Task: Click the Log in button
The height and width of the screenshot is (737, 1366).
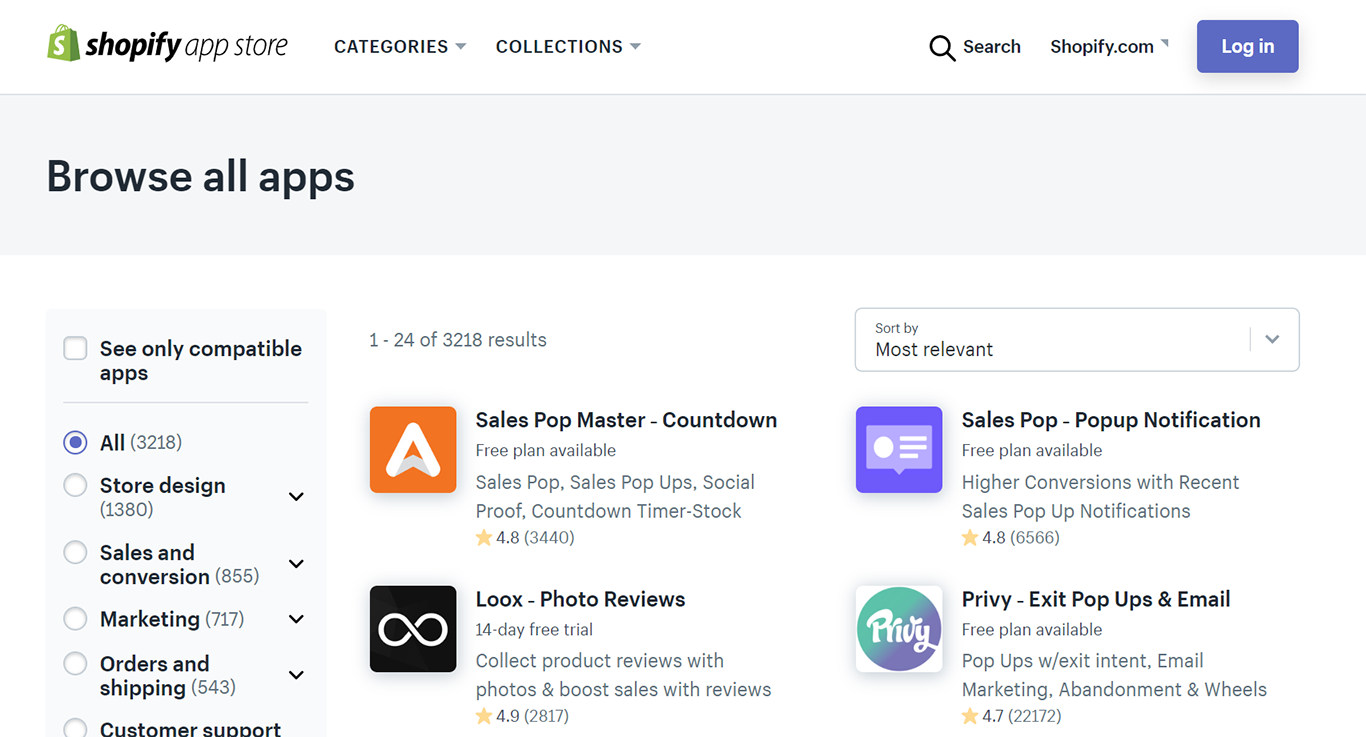Action: point(1248,46)
